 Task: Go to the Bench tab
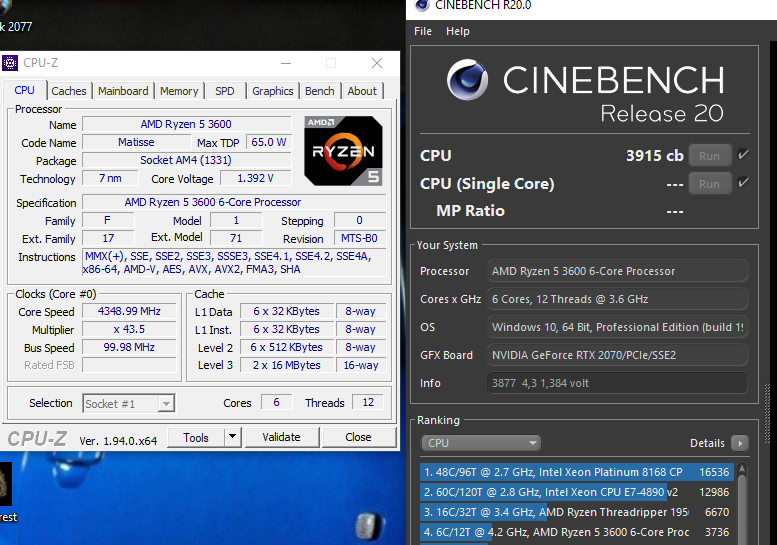point(320,91)
